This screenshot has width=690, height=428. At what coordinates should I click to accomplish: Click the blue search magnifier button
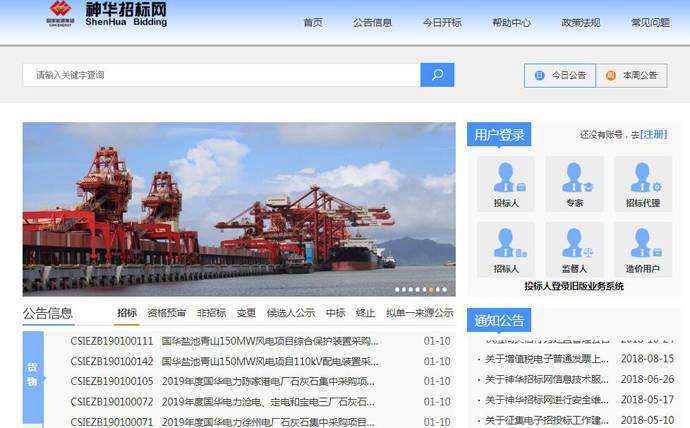click(437, 75)
